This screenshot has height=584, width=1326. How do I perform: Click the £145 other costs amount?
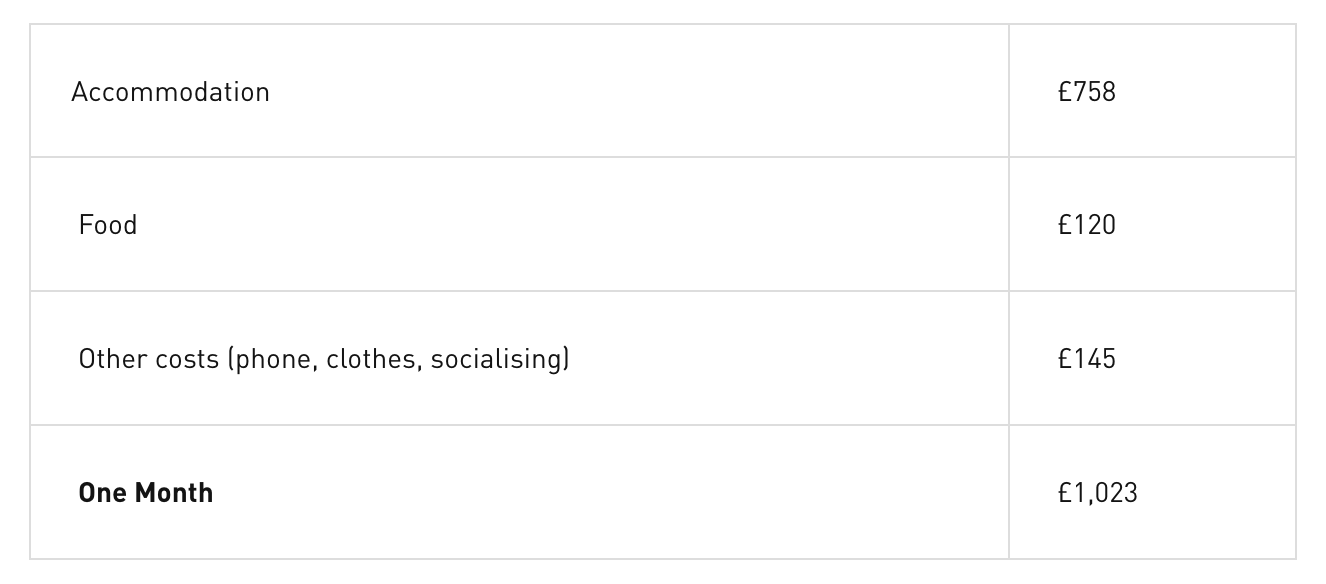[1086, 359]
